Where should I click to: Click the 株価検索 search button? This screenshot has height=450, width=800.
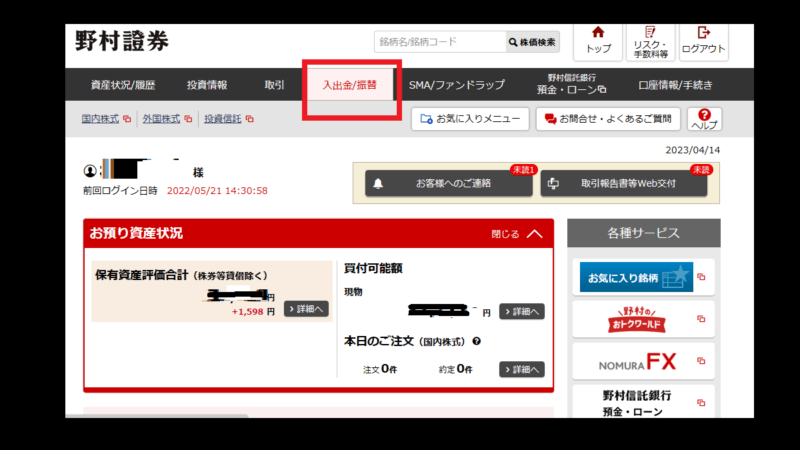[532, 42]
